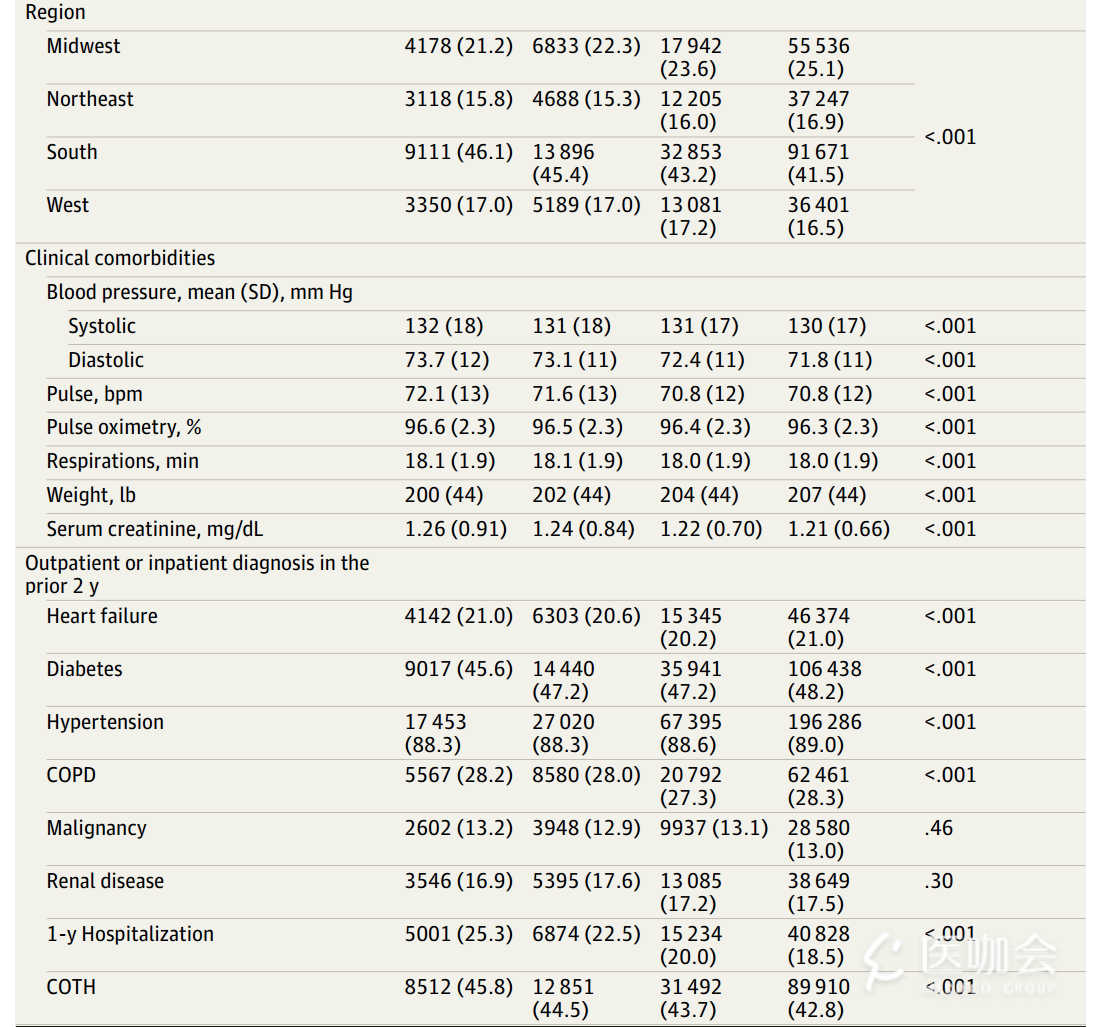This screenshot has width=1104, height=1027.
Task: Click the Serum creatinine, mg/dL label
Action: click(x=155, y=529)
